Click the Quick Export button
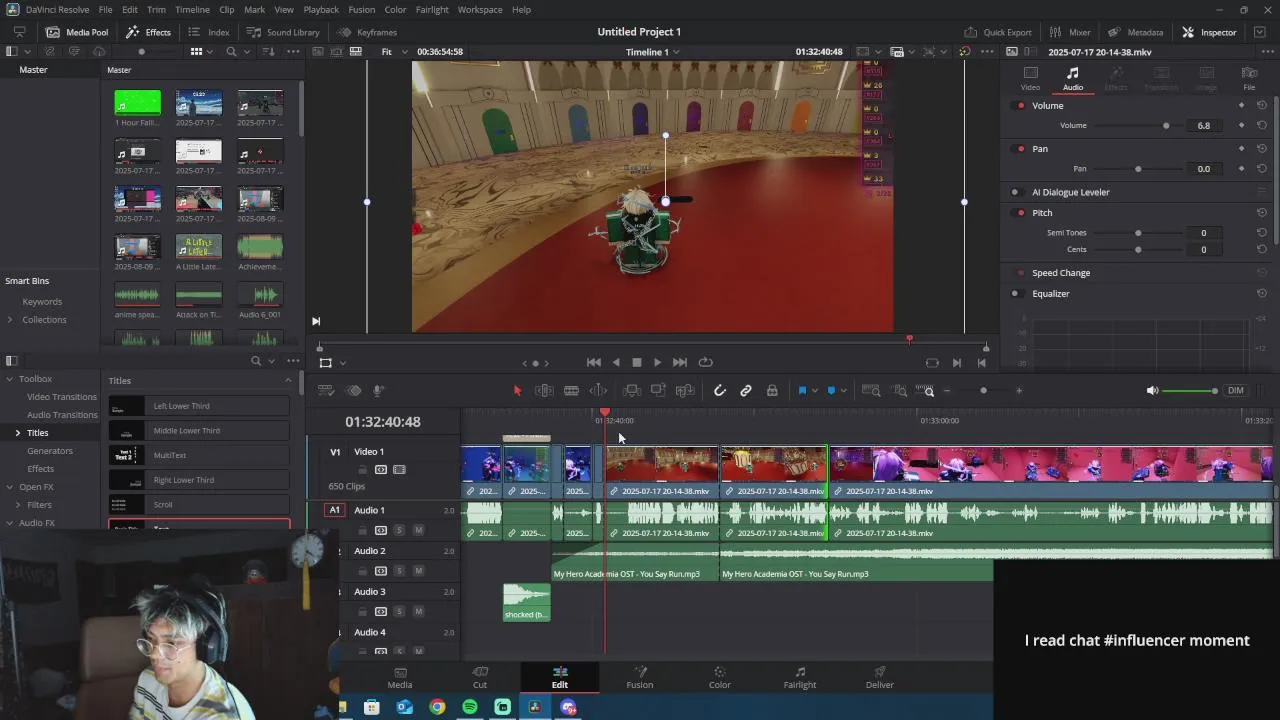The image size is (1280, 720). pos(997,32)
